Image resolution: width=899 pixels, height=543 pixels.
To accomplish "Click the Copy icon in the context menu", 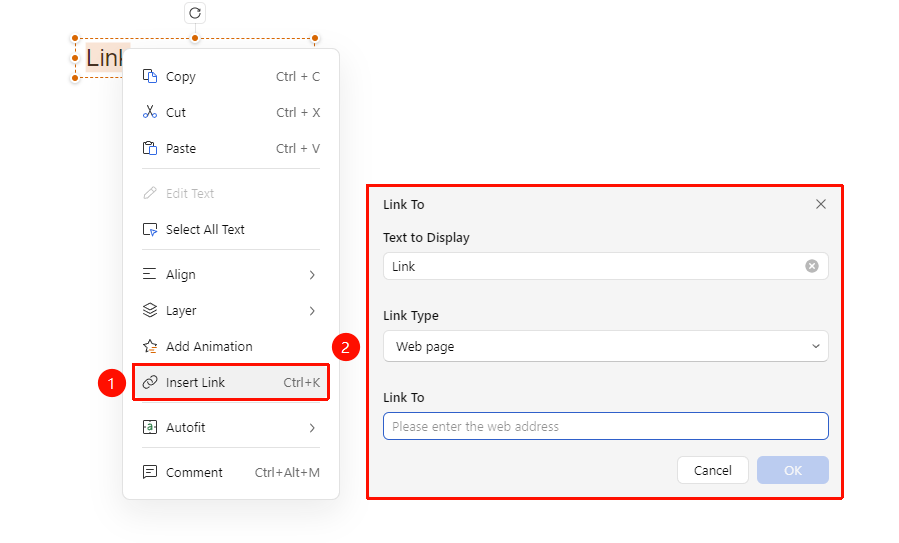I will pos(150,76).
